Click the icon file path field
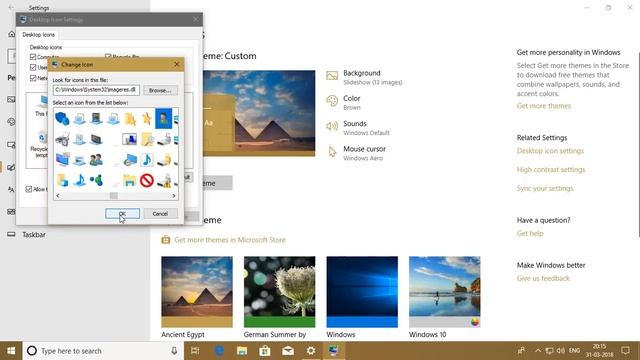 96,90
